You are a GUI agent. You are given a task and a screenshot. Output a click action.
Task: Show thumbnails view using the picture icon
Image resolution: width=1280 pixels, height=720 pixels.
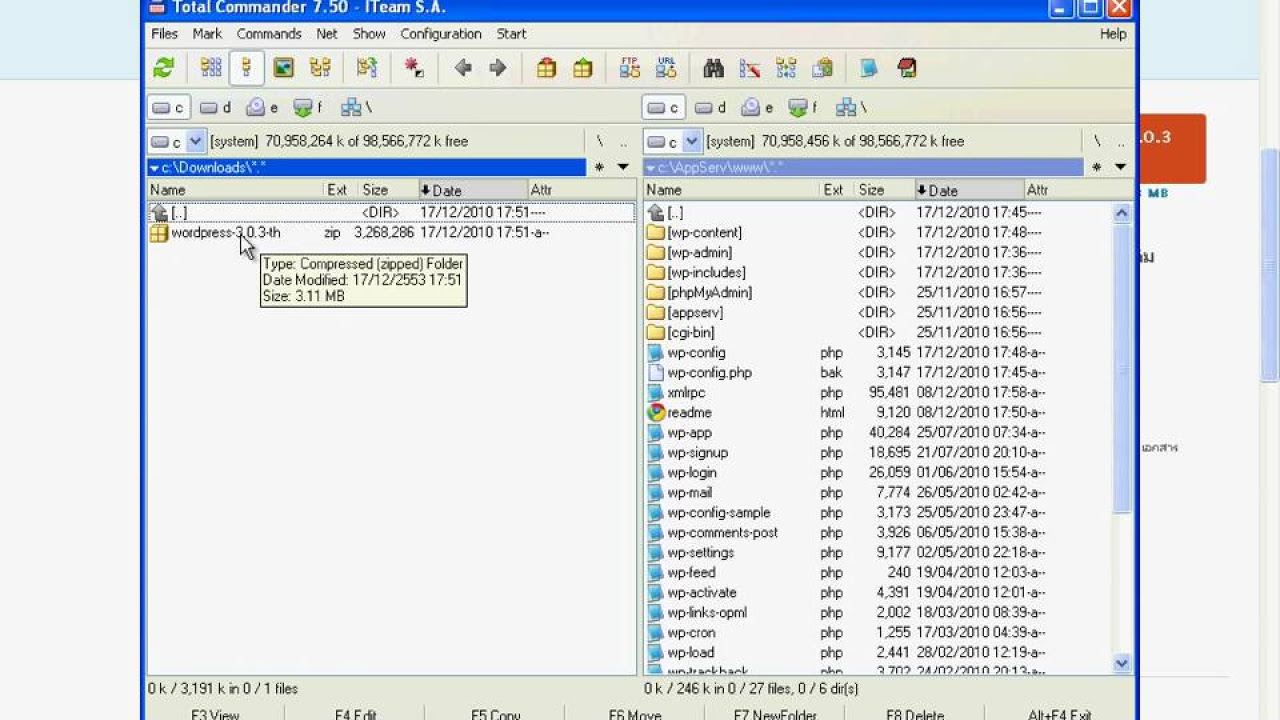pyautogui.click(x=284, y=68)
